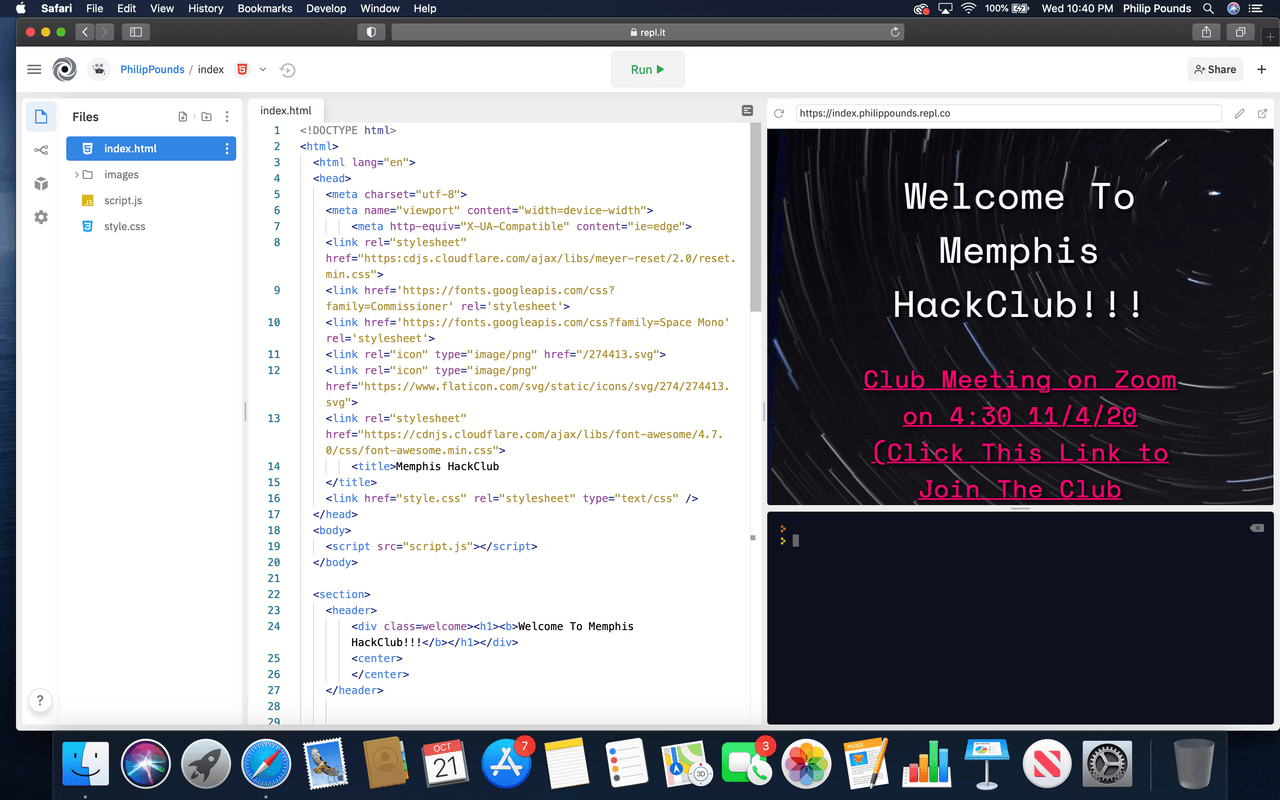Click the Help question mark button
The height and width of the screenshot is (800, 1280).
[x=40, y=700]
